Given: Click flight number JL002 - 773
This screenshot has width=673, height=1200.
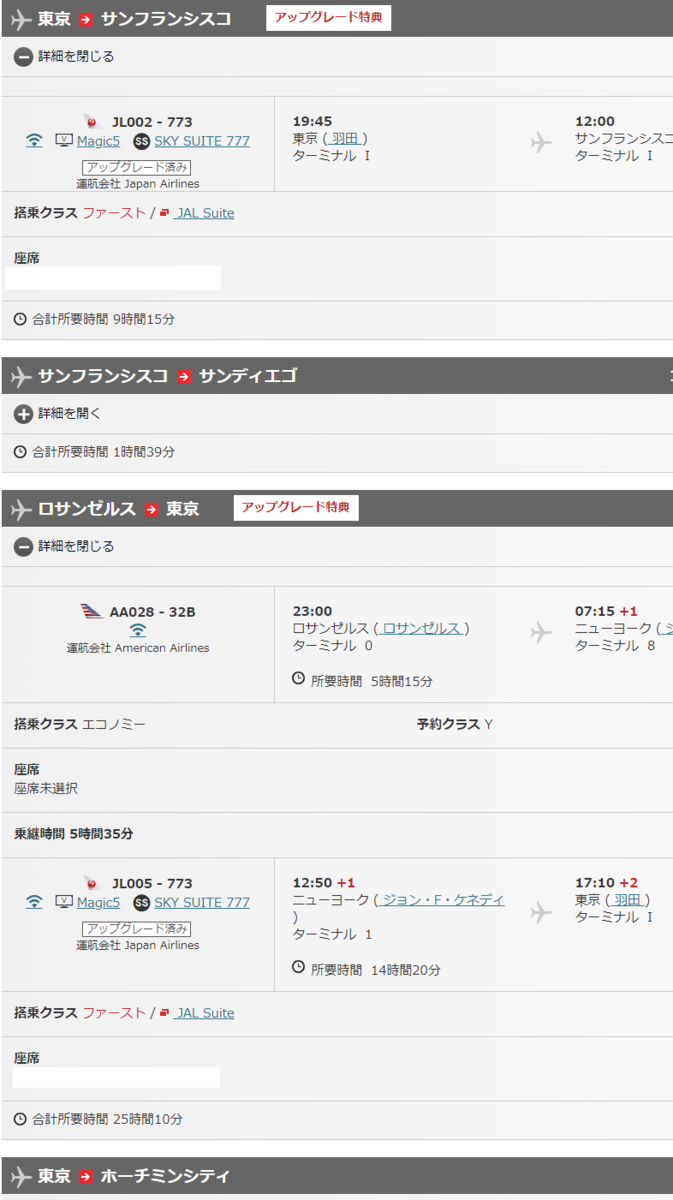Looking at the screenshot, I should [151, 123].
